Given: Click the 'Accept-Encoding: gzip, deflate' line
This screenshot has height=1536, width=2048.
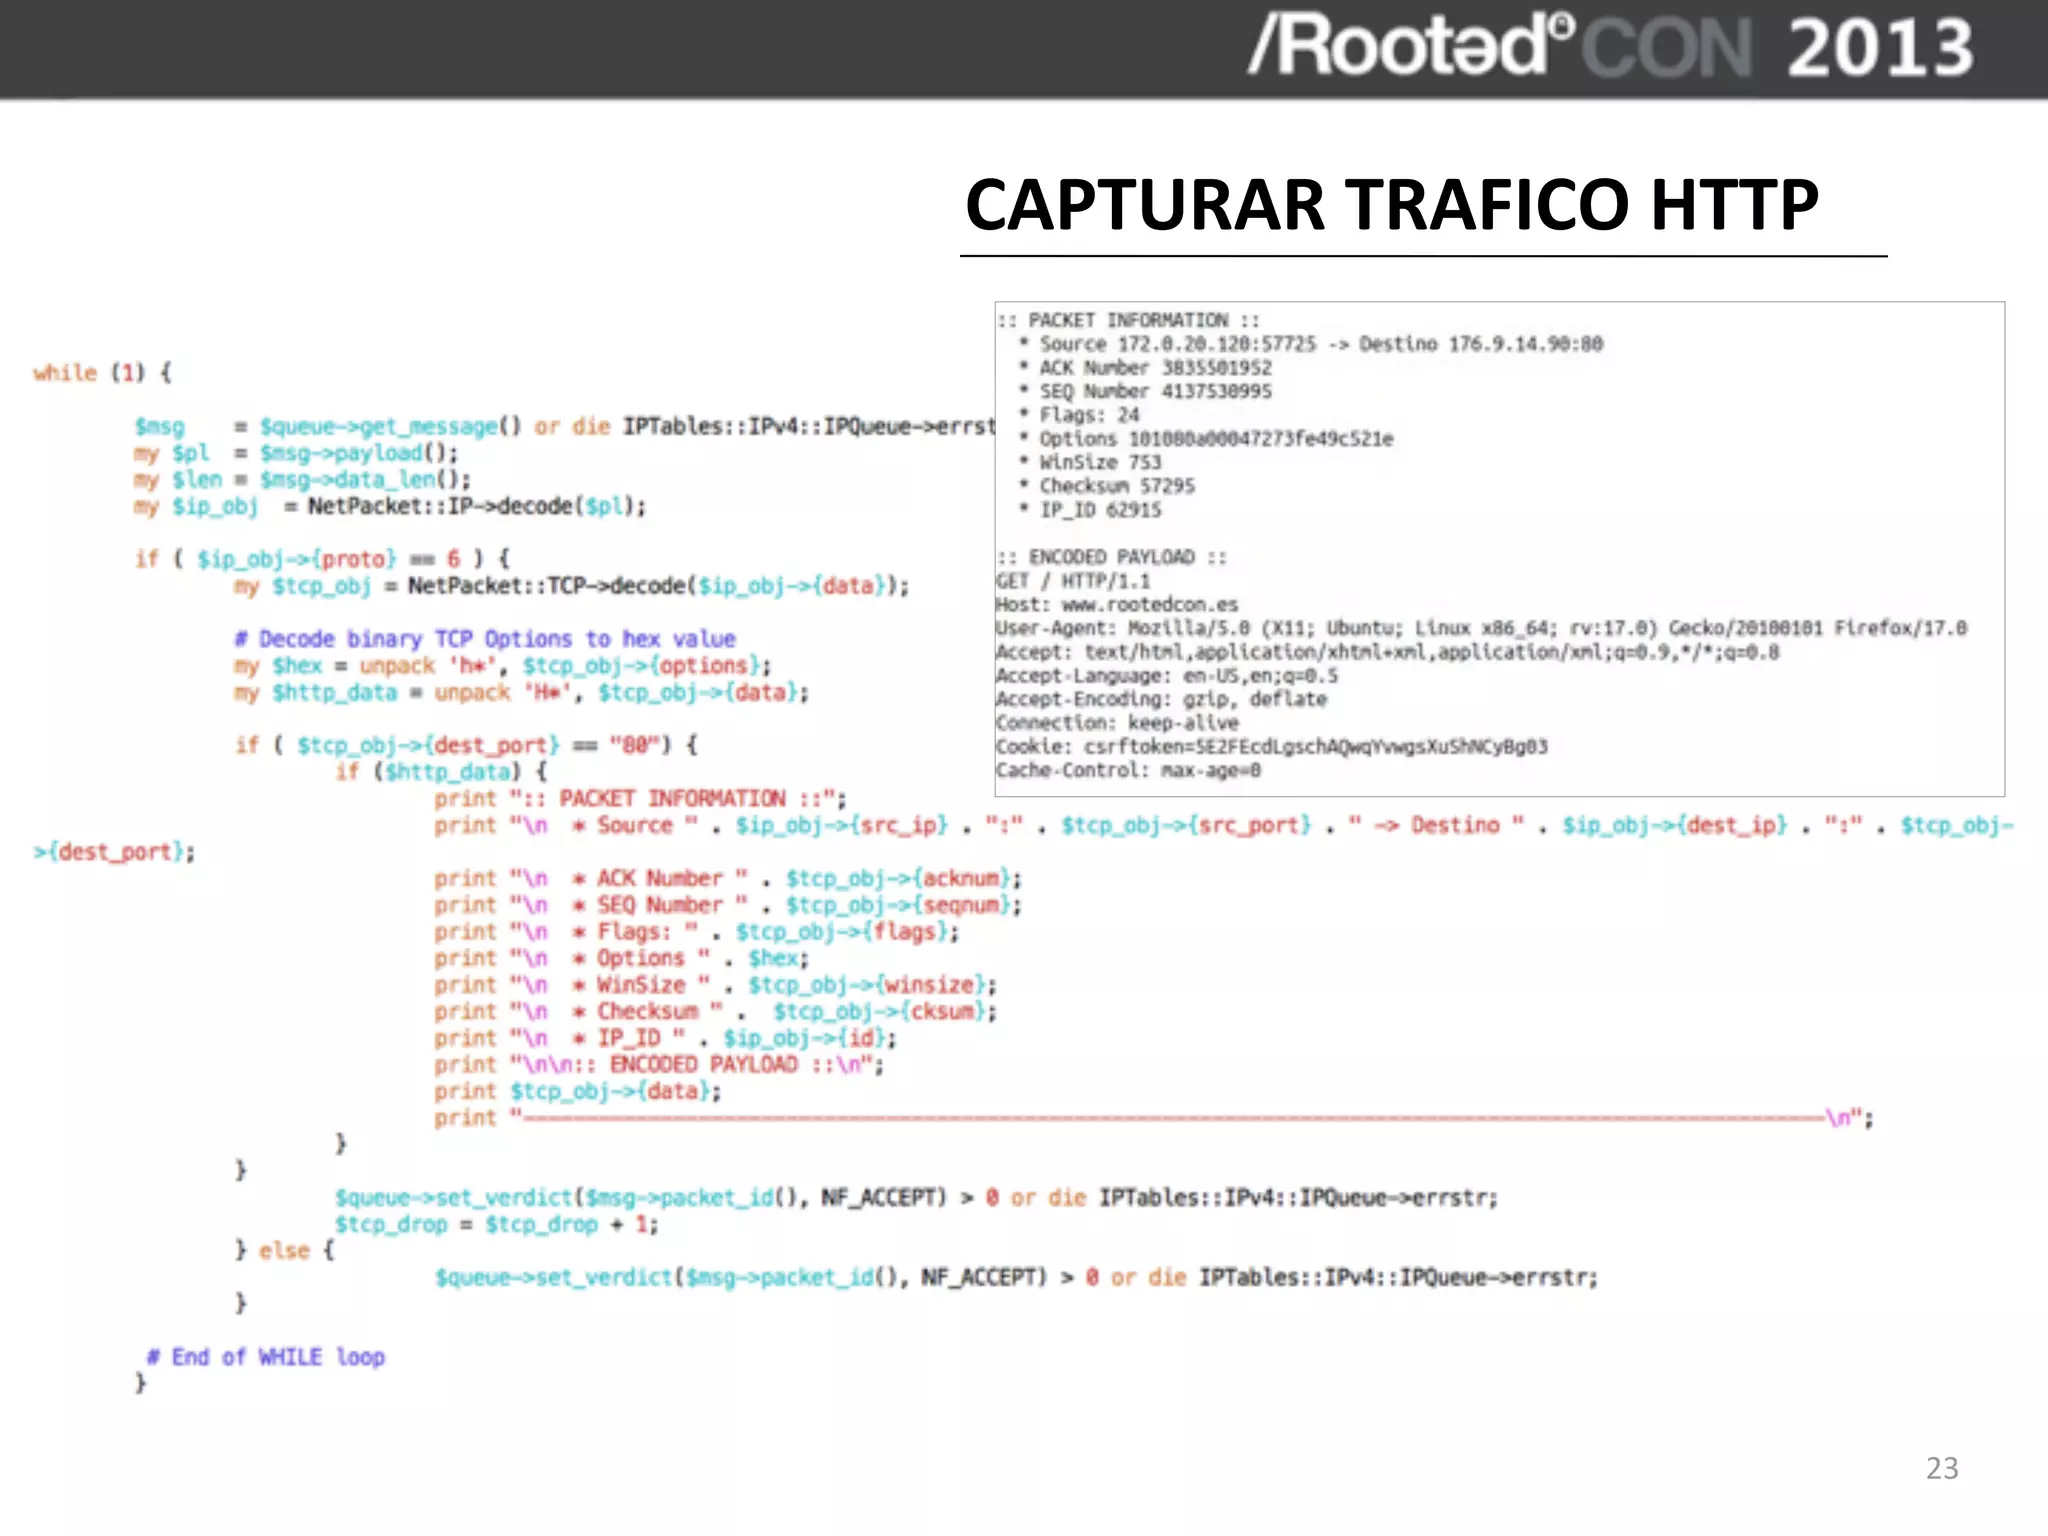Looking at the screenshot, I should click(x=1162, y=699).
